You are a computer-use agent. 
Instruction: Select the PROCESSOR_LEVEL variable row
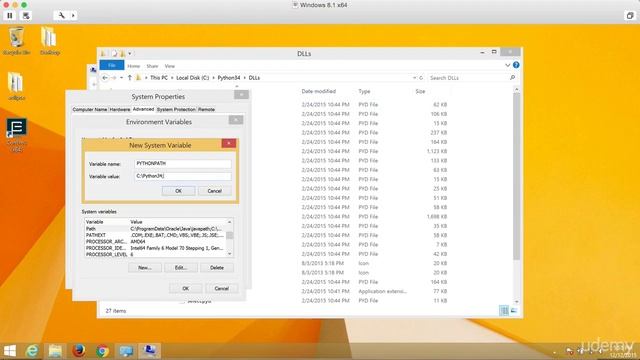(155, 254)
